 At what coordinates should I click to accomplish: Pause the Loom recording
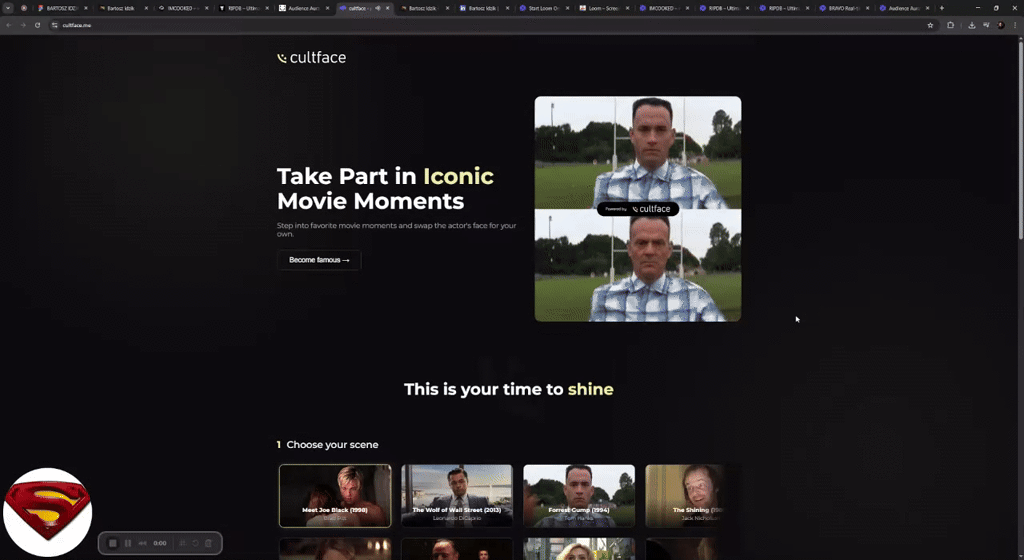point(128,543)
